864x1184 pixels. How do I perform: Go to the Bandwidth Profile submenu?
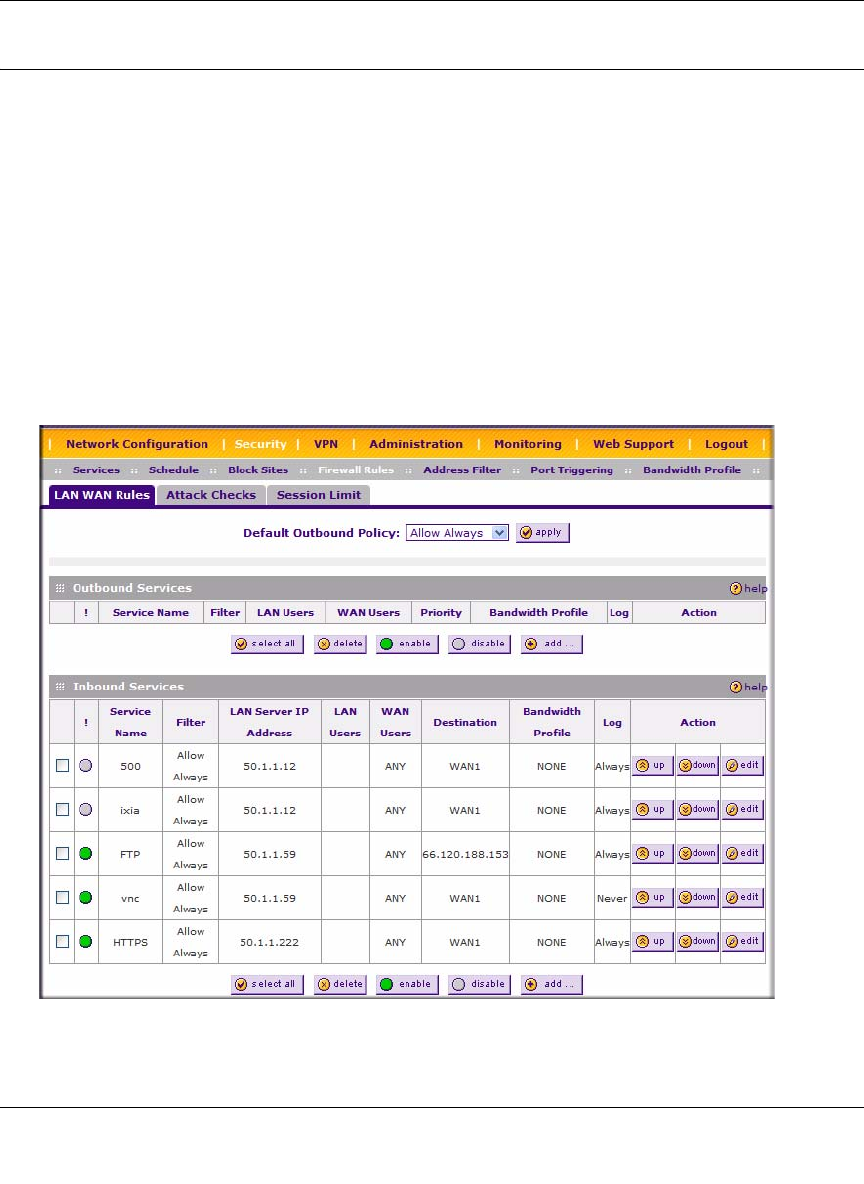point(692,470)
